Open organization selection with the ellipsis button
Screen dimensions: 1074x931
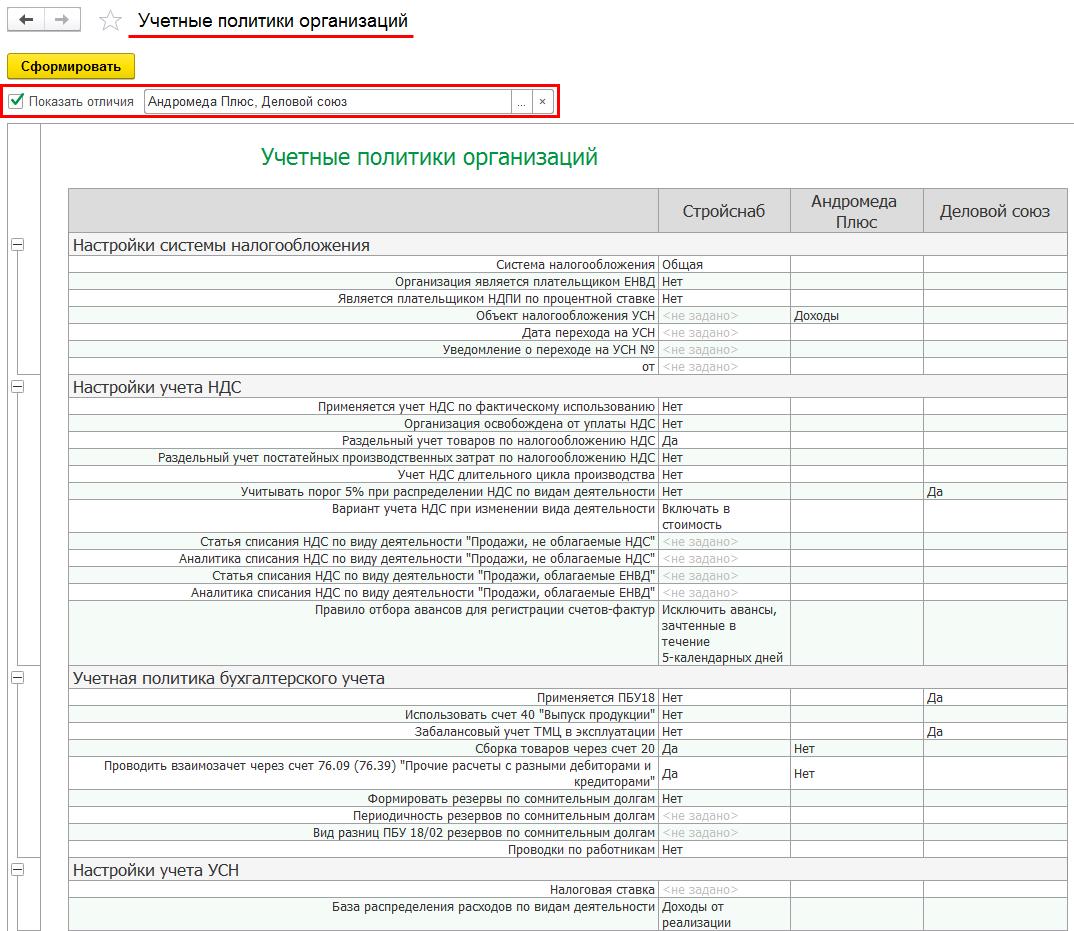click(x=521, y=102)
